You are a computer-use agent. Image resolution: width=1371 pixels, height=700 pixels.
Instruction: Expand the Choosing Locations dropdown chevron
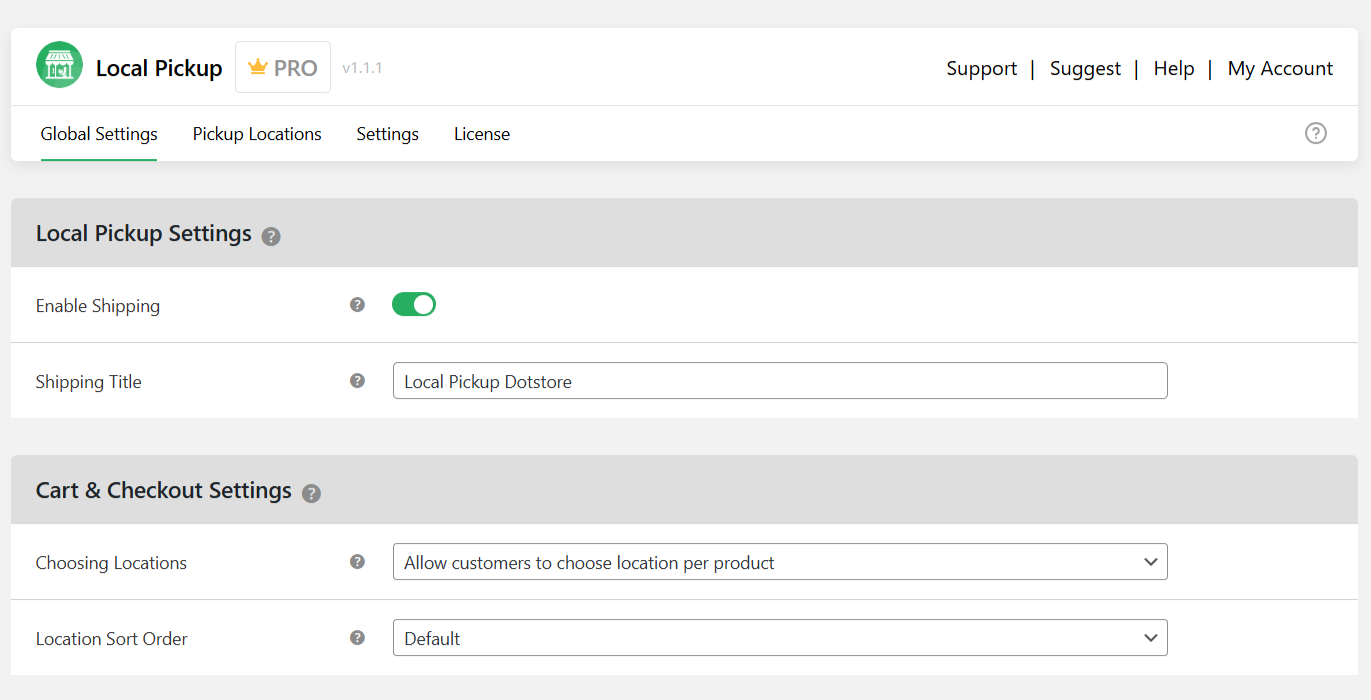click(x=1149, y=561)
